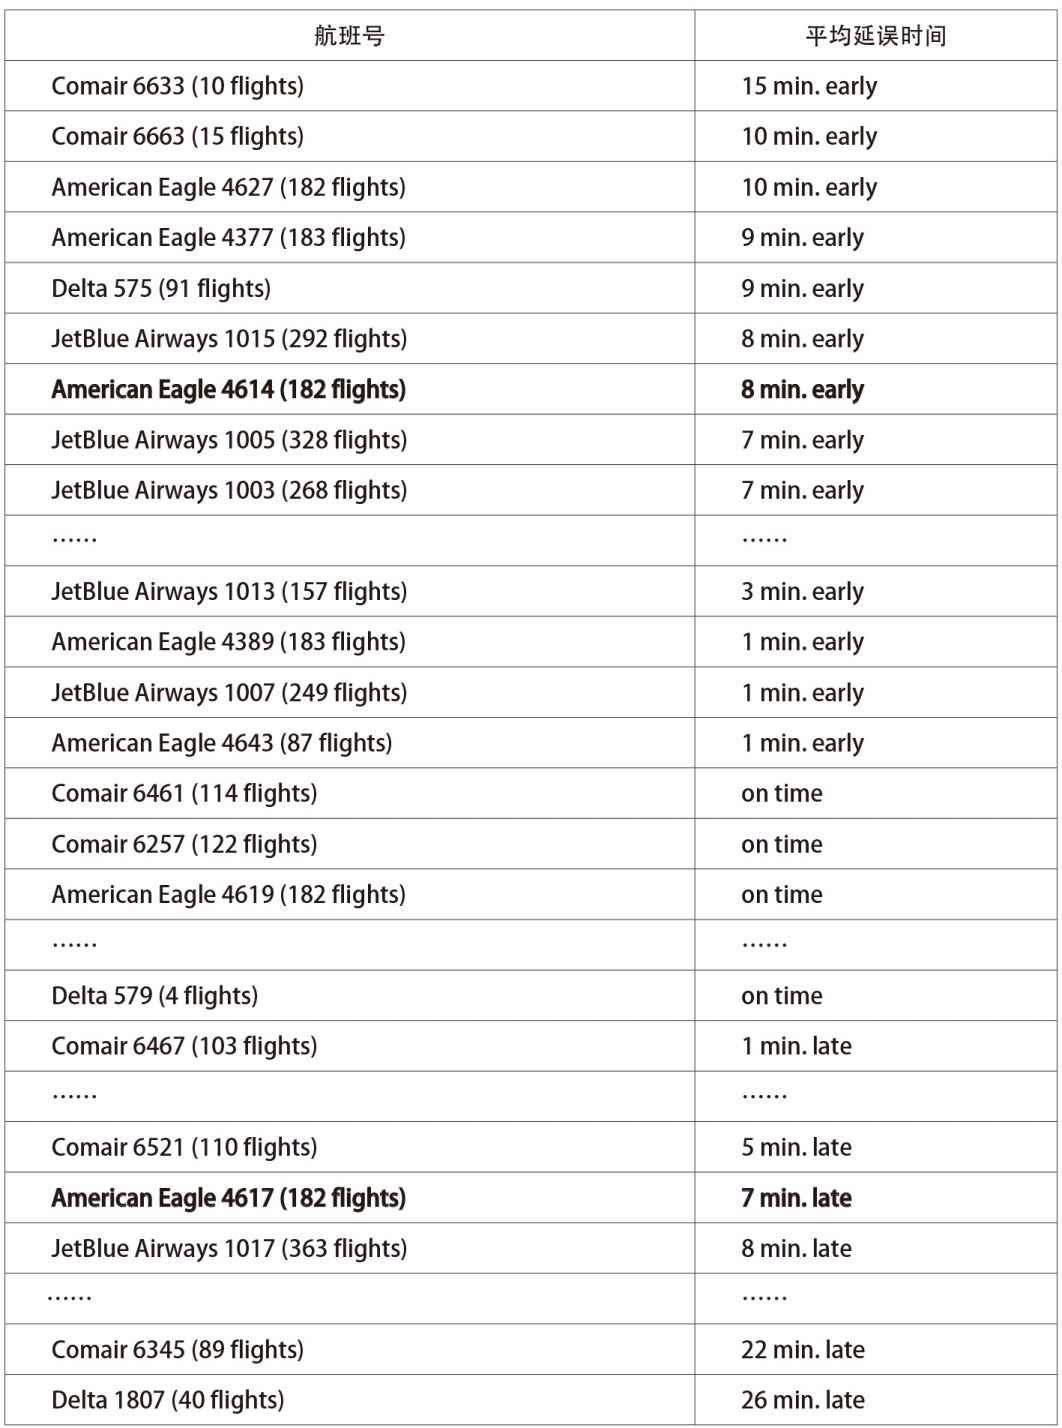Click the 26 min. late value
The width and height of the screenshot is (1062, 1428).
[802, 1400]
